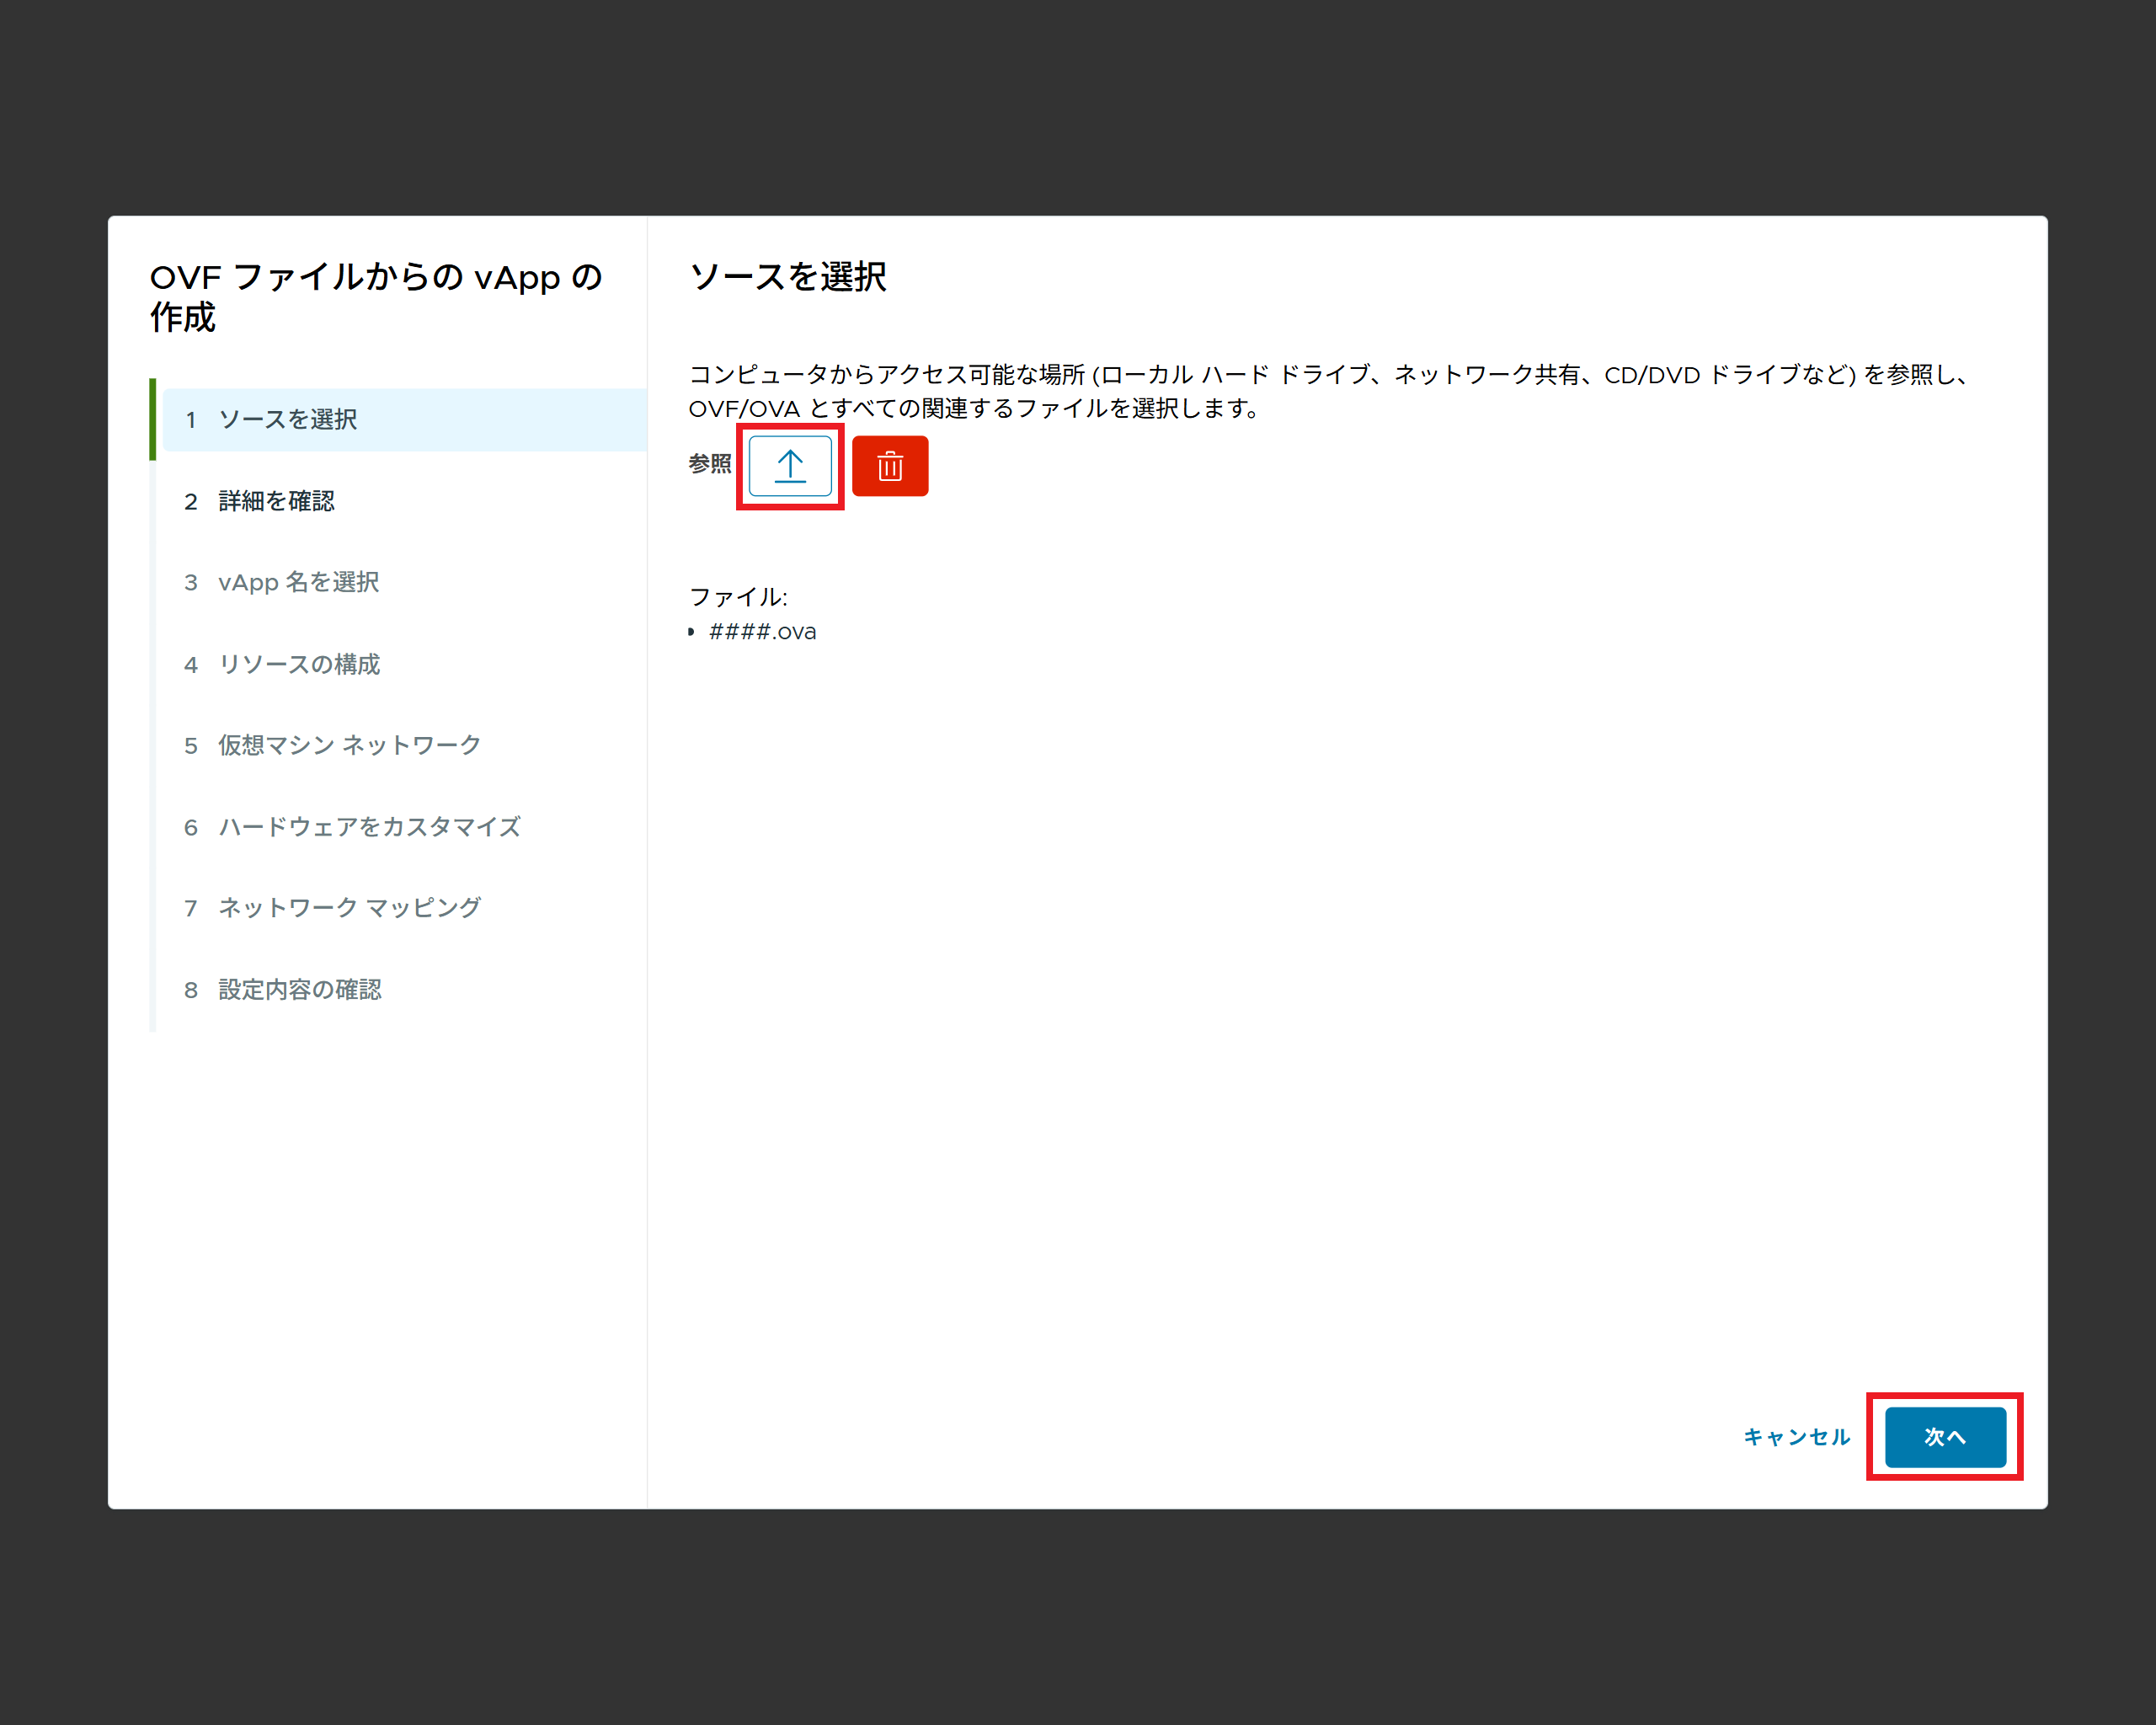Click the red trash delete icon
This screenshot has height=1725, width=2156.
pyautogui.click(x=889, y=466)
